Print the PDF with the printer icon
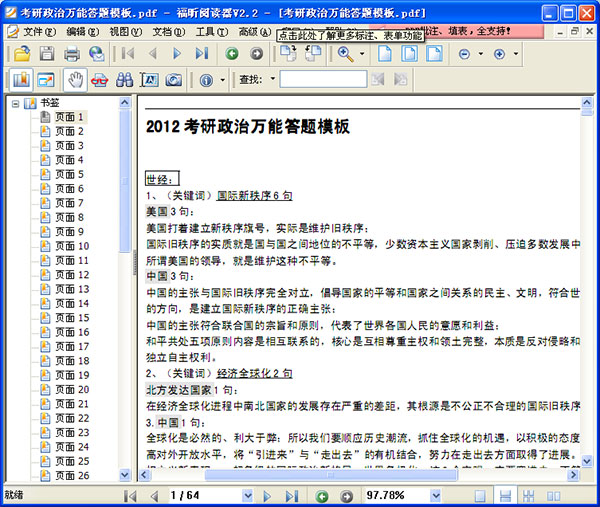 pos(72,54)
